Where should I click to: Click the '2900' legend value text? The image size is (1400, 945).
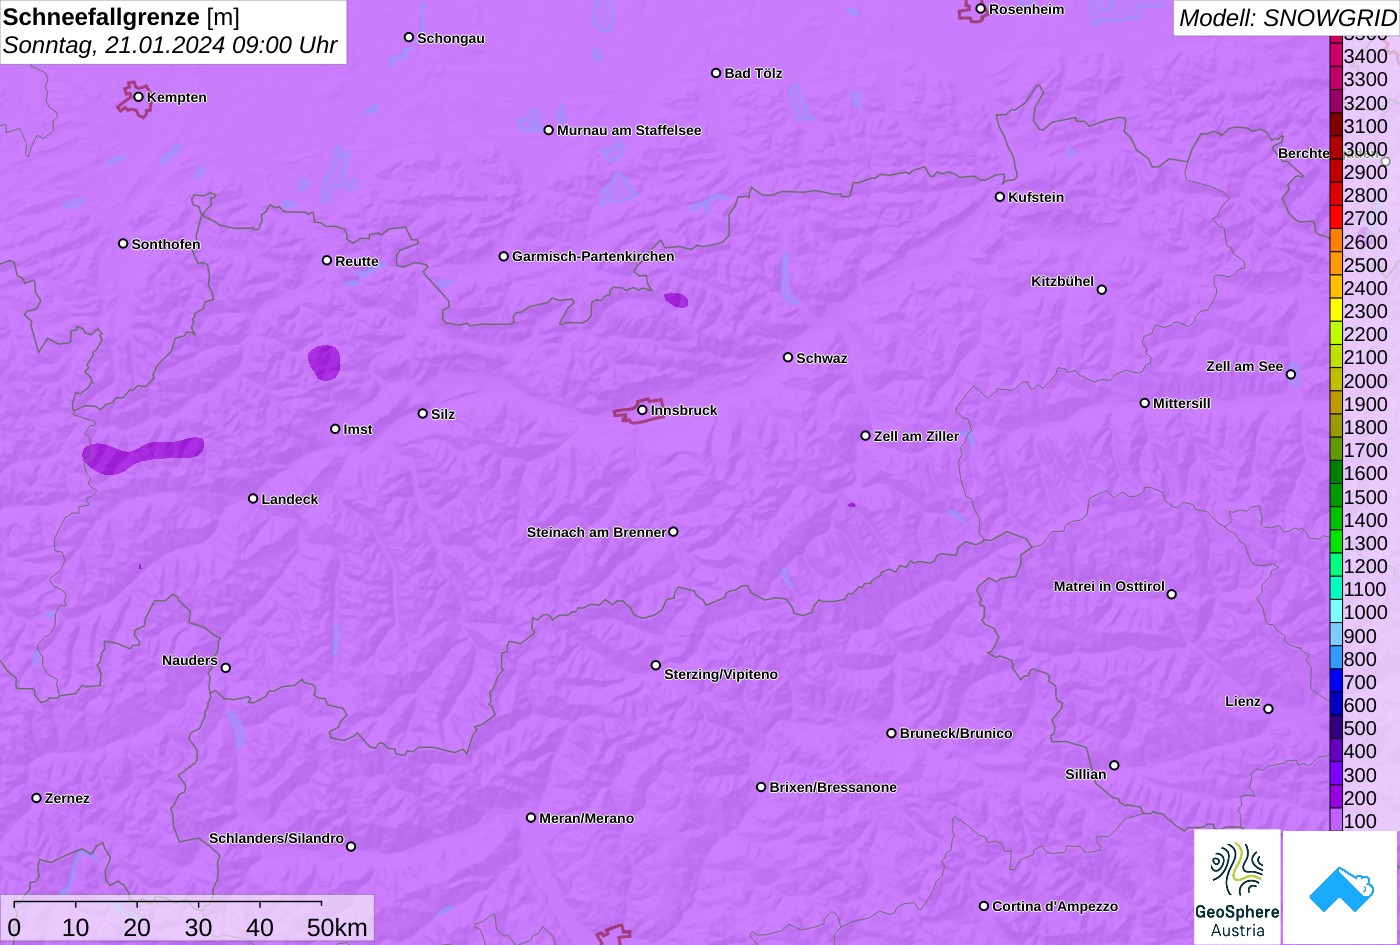[x=1365, y=172]
